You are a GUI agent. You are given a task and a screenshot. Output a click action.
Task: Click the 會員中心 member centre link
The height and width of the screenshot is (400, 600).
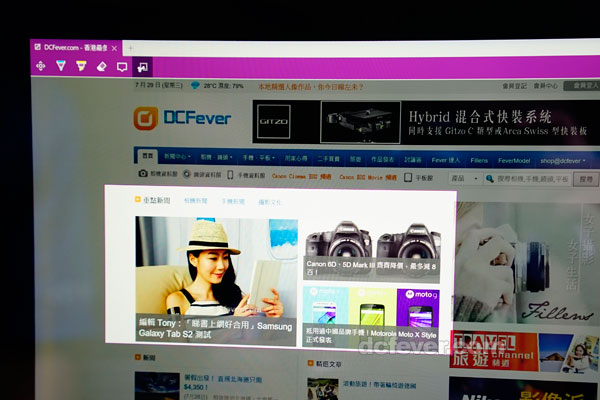click(x=546, y=86)
